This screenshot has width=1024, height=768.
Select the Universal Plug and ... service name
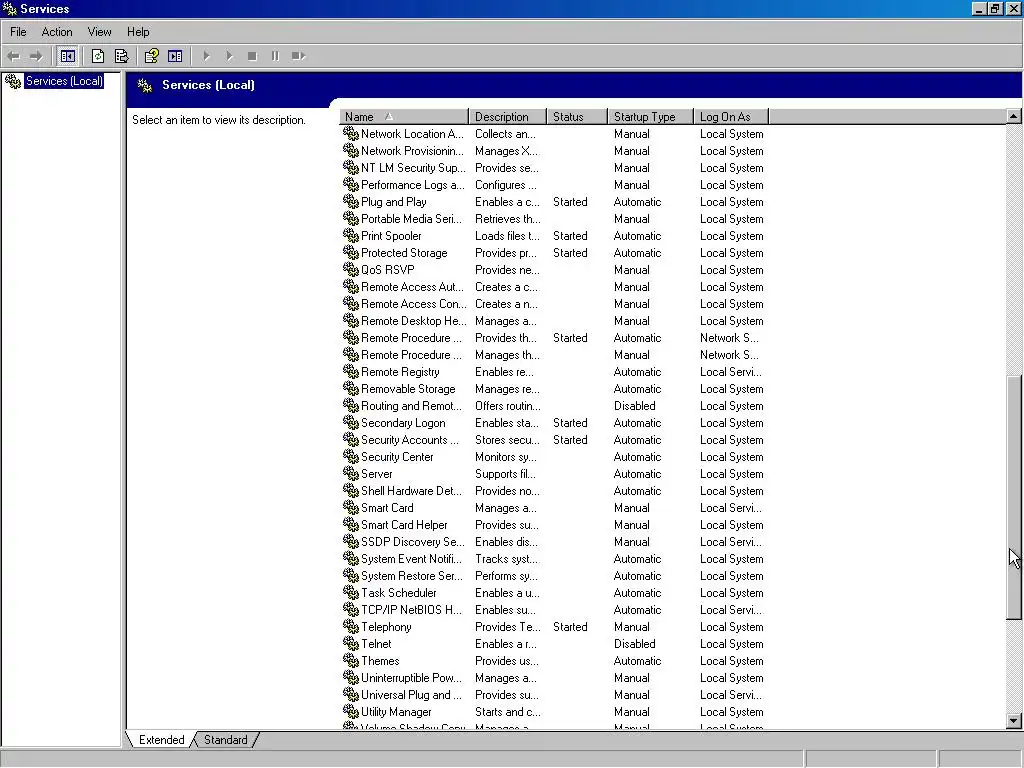point(411,694)
